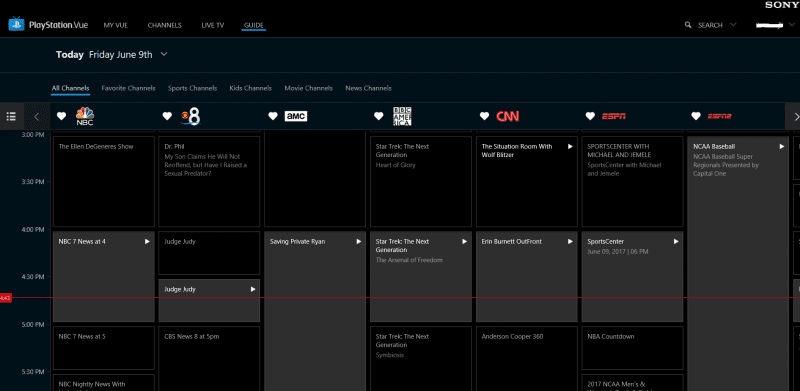
Task: Favorite the NBC channel heart
Action: coord(61,116)
